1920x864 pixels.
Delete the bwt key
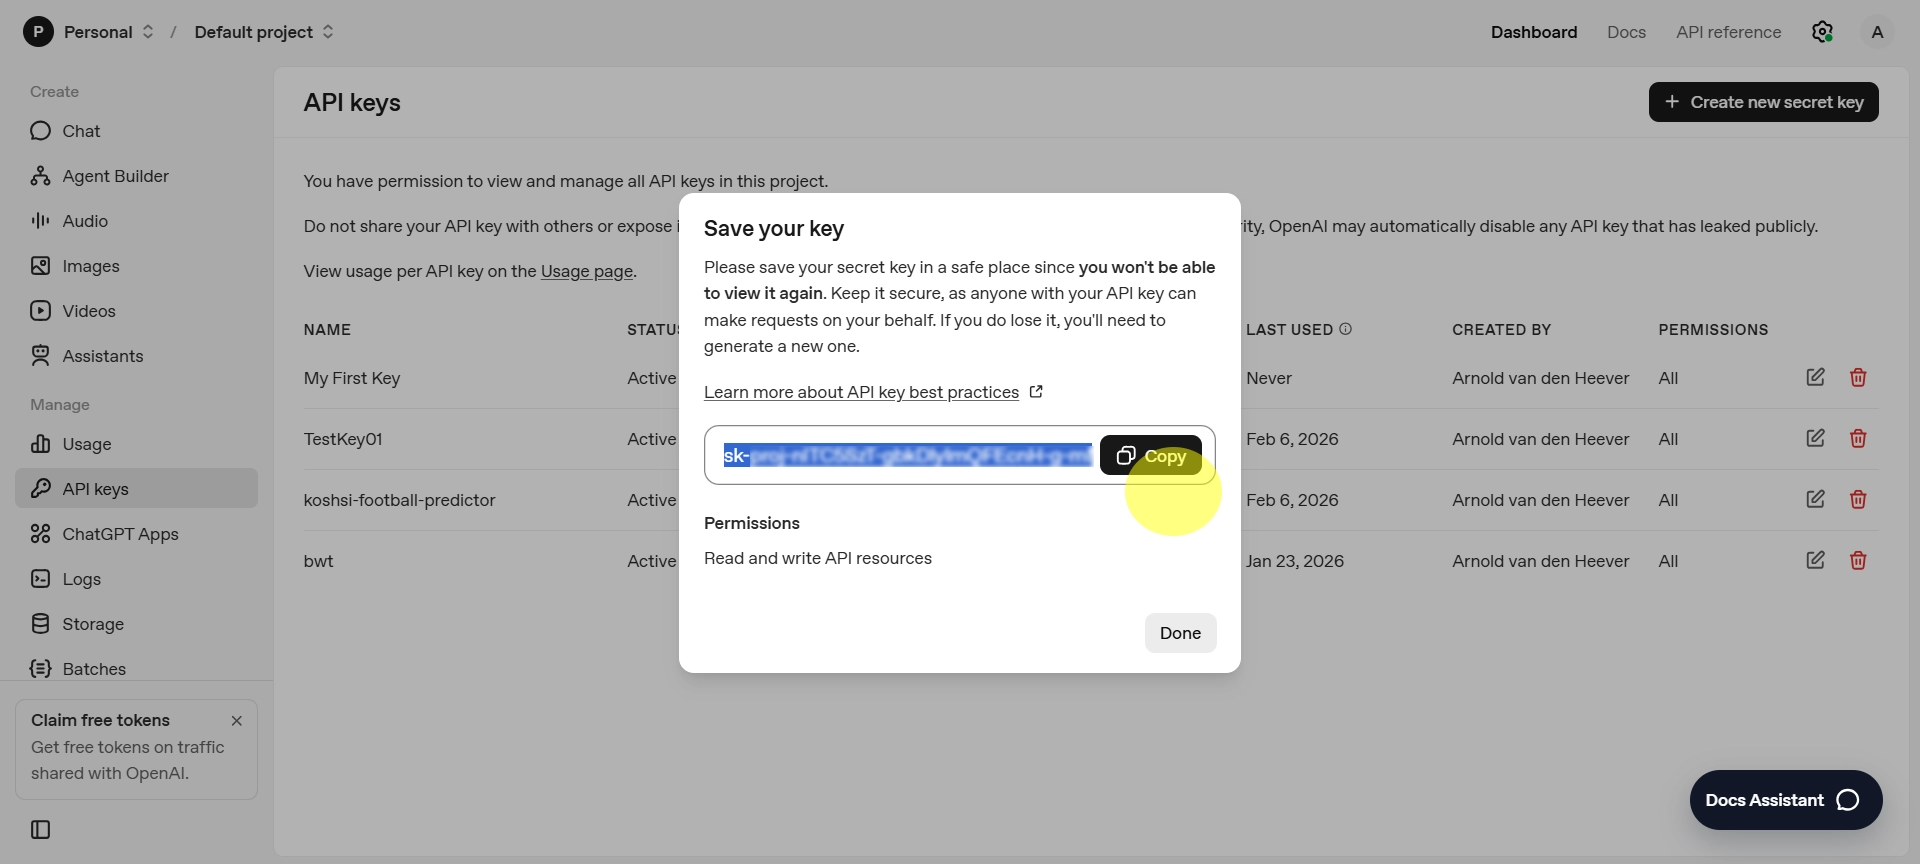click(1858, 560)
